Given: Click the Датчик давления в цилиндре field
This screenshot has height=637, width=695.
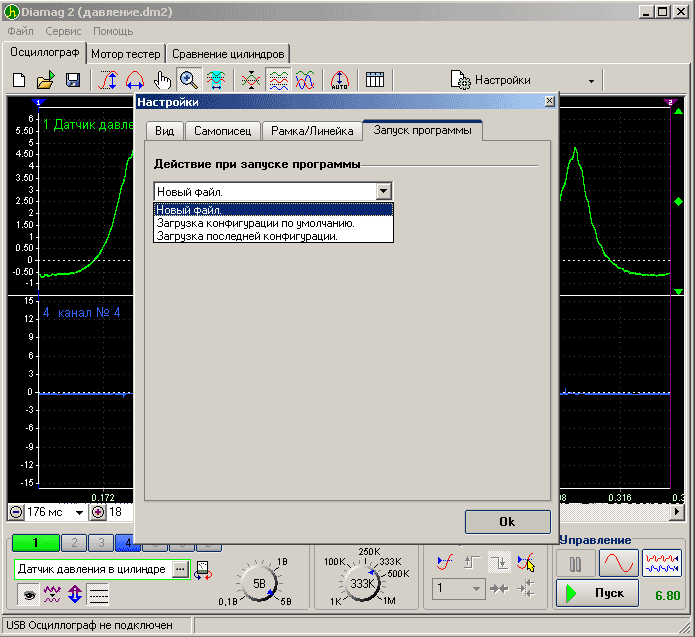Looking at the screenshot, I should pos(92,569).
